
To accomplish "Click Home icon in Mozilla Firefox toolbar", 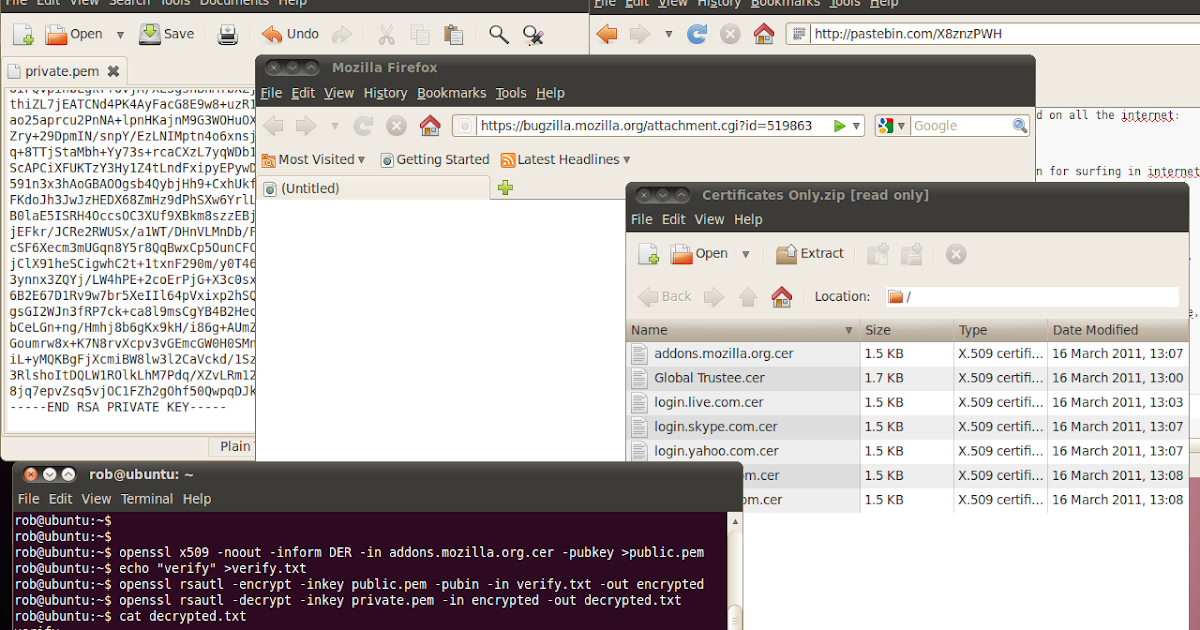I will (x=430, y=126).
